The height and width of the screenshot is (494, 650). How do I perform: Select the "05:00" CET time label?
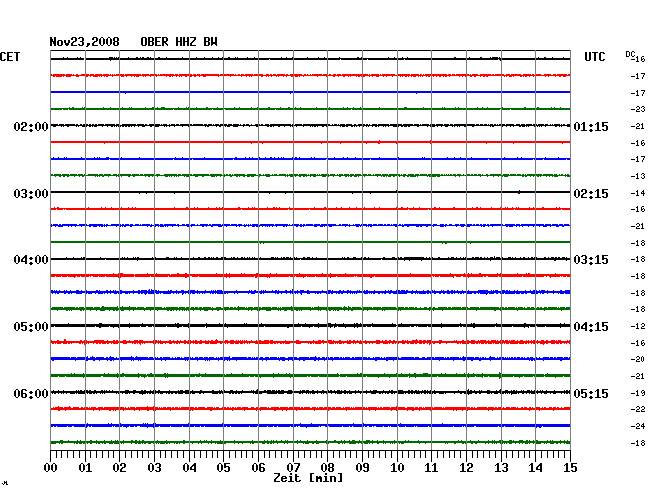pyautogui.click(x=31, y=327)
